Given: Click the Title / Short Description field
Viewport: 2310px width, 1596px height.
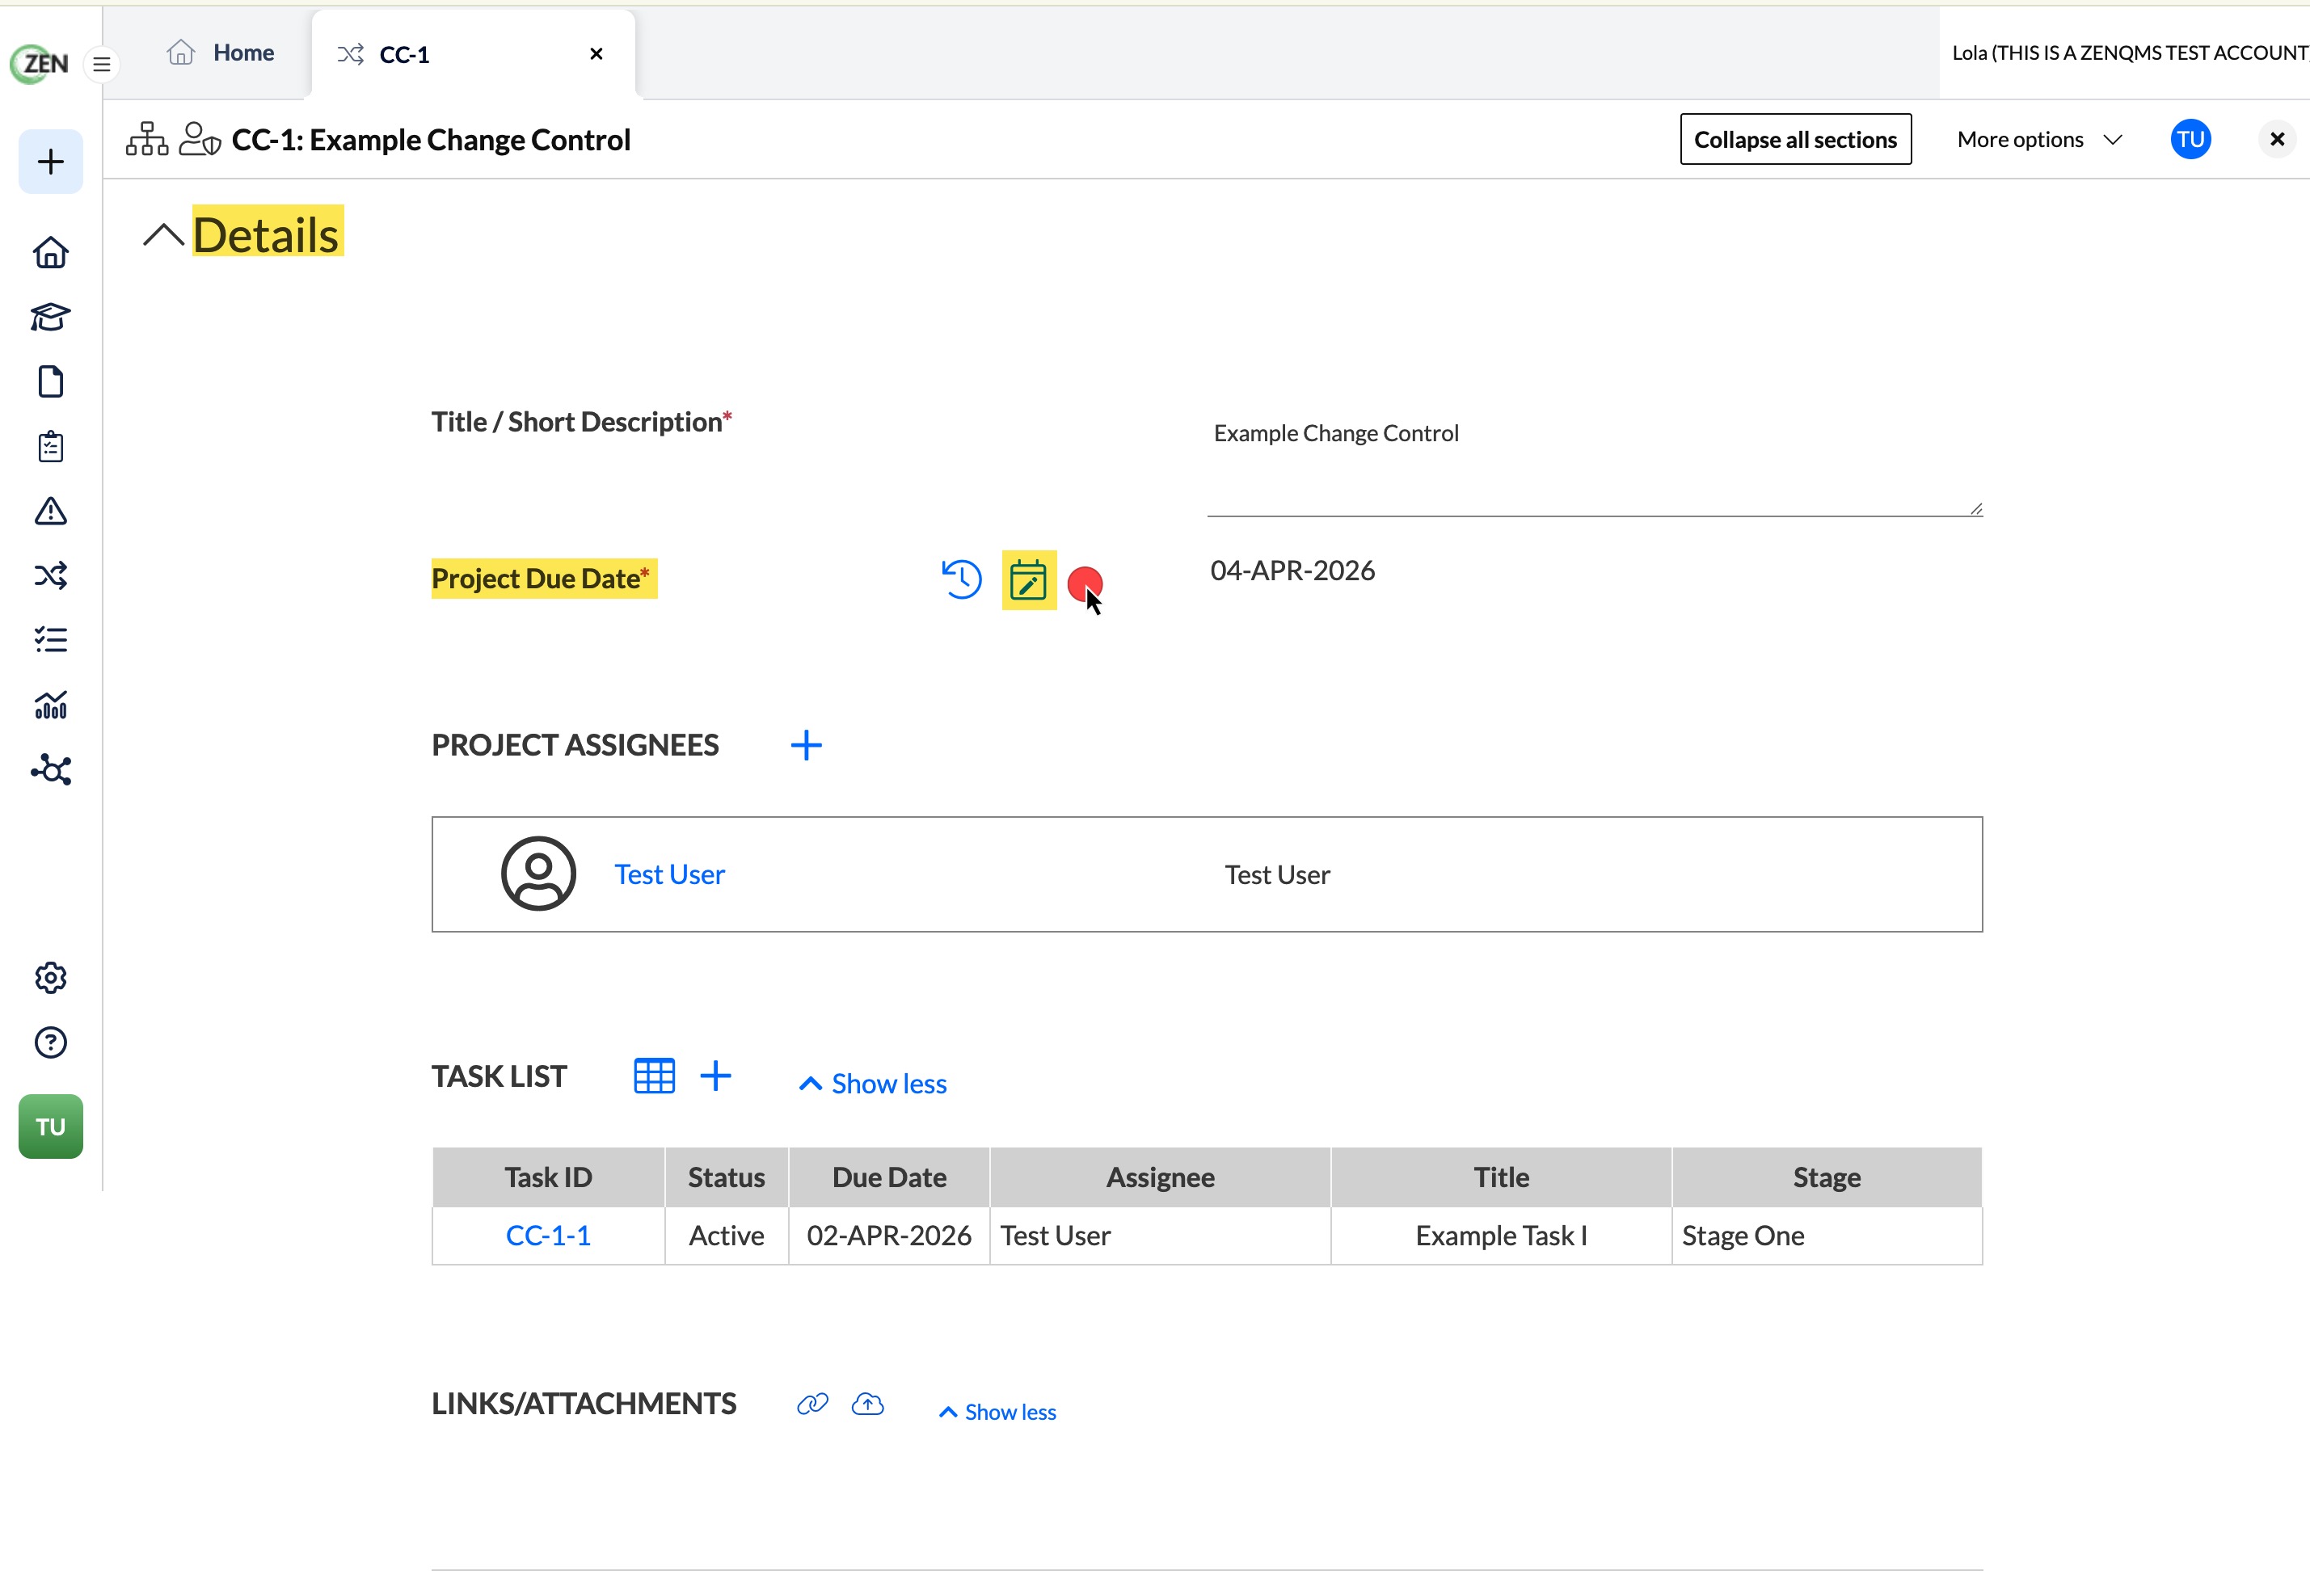Looking at the screenshot, I should coord(1595,466).
